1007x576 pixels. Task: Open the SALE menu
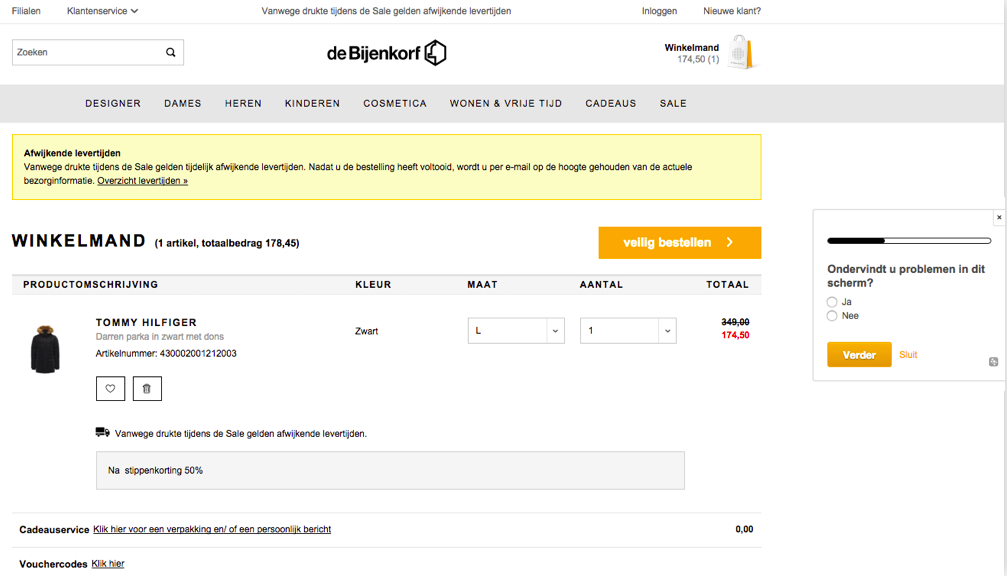click(x=673, y=103)
